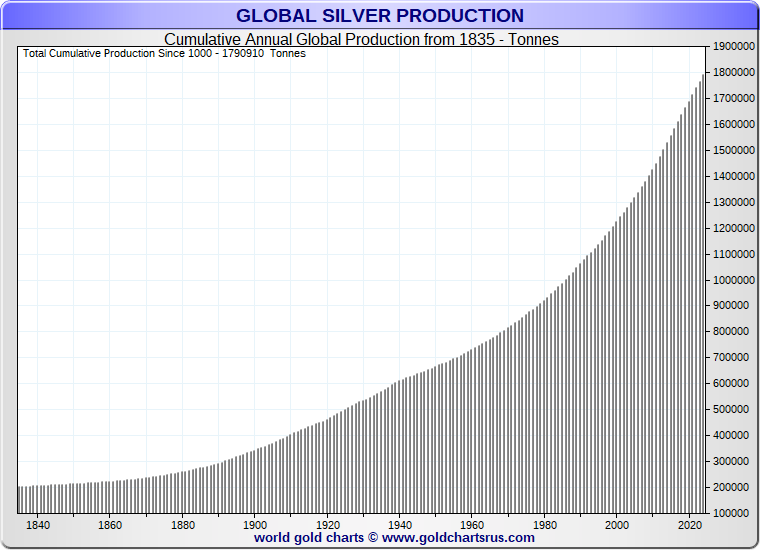Image resolution: width=760 pixels, height=550 pixels.
Task: Click the 'GLOBAL SILVER PRODUCTION' chart title
Action: pyautogui.click(x=379, y=16)
